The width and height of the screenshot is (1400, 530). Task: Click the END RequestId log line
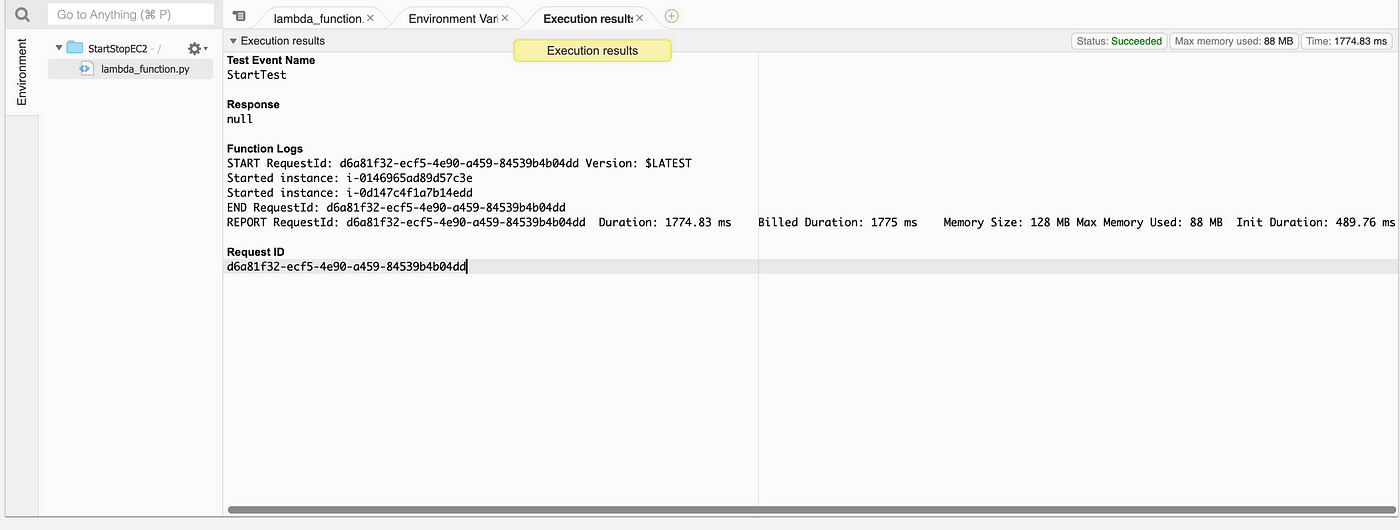pyautogui.click(x=396, y=207)
